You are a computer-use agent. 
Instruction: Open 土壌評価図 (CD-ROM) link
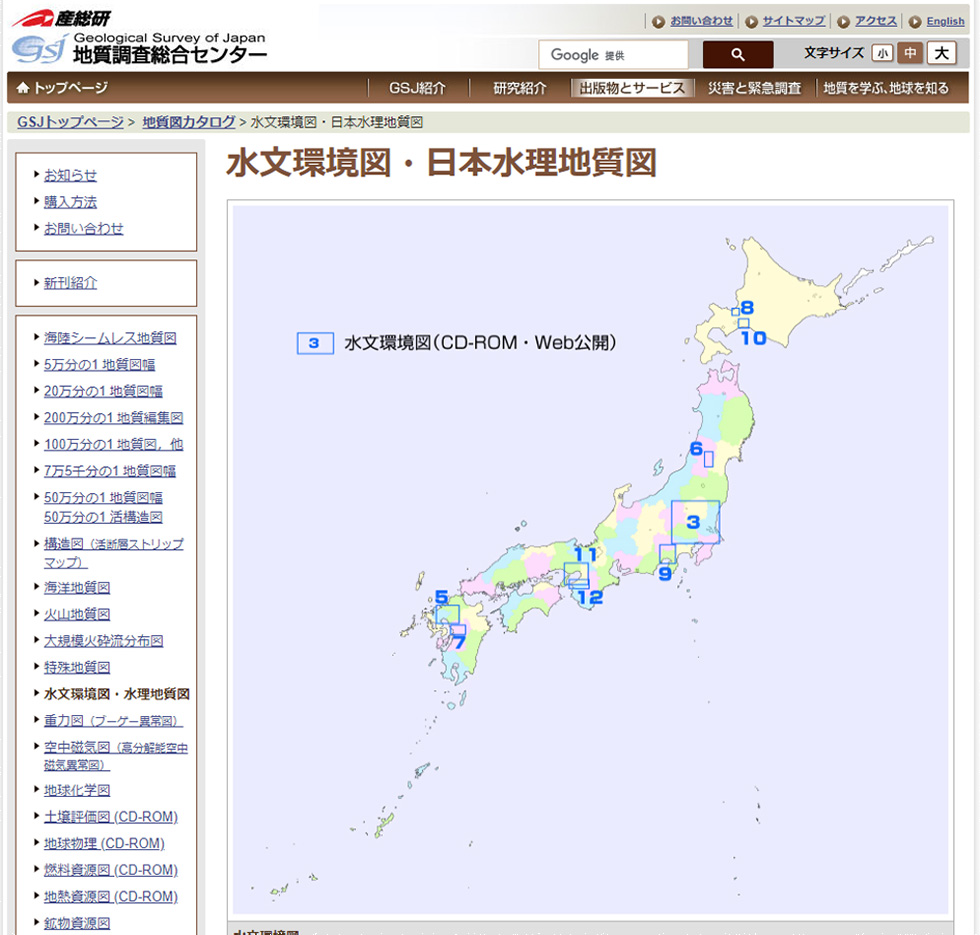coord(111,817)
